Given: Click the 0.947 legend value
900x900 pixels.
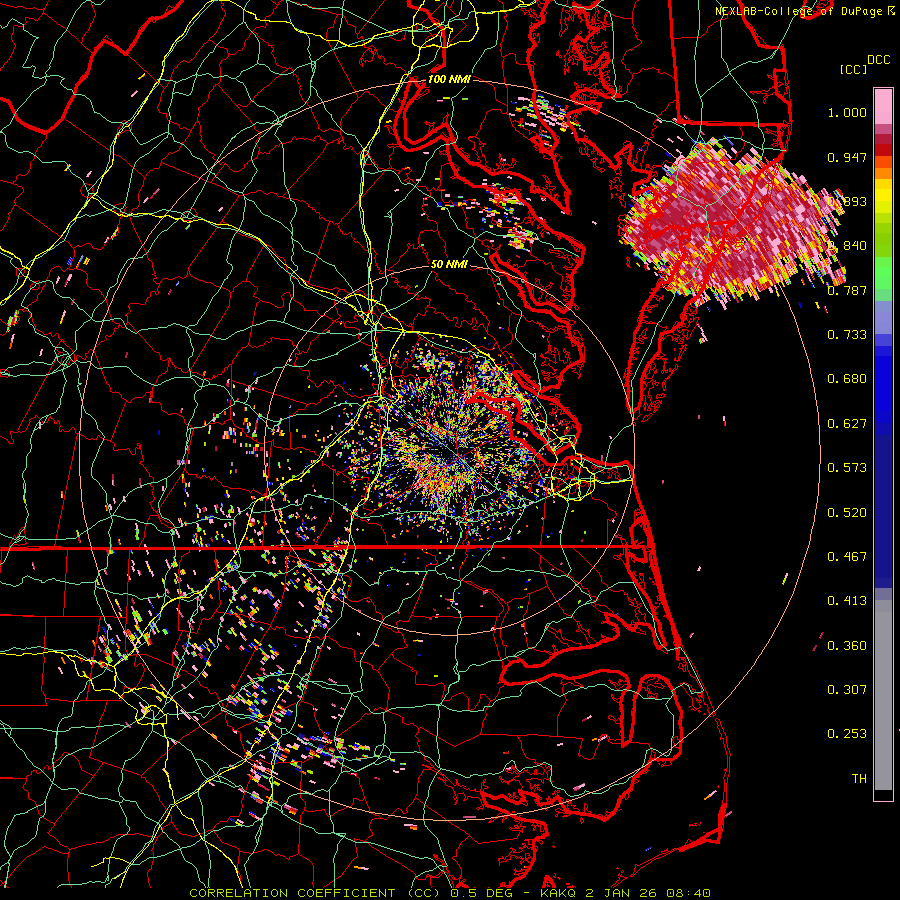Looking at the screenshot, I should [x=847, y=157].
